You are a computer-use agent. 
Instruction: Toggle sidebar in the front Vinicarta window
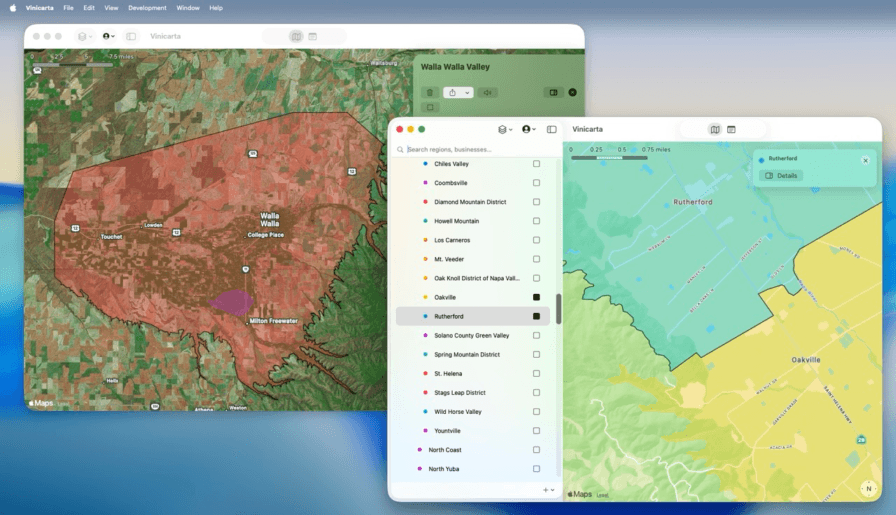click(x=551, y=130)
